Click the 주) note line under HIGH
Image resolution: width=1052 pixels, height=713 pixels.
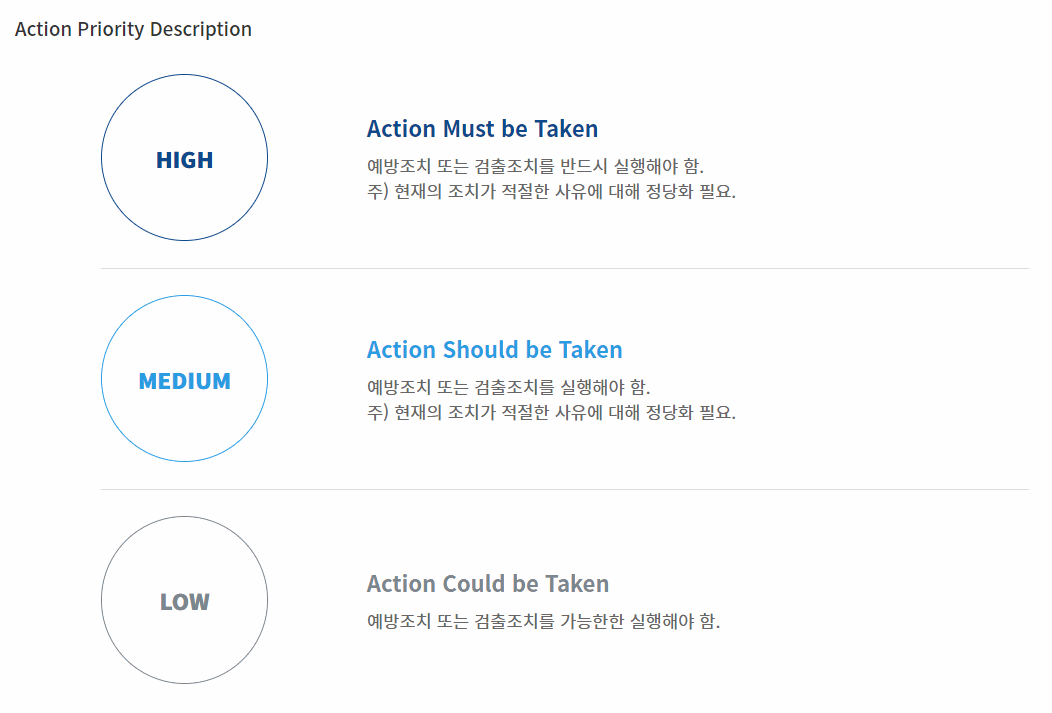coord(551,191)
